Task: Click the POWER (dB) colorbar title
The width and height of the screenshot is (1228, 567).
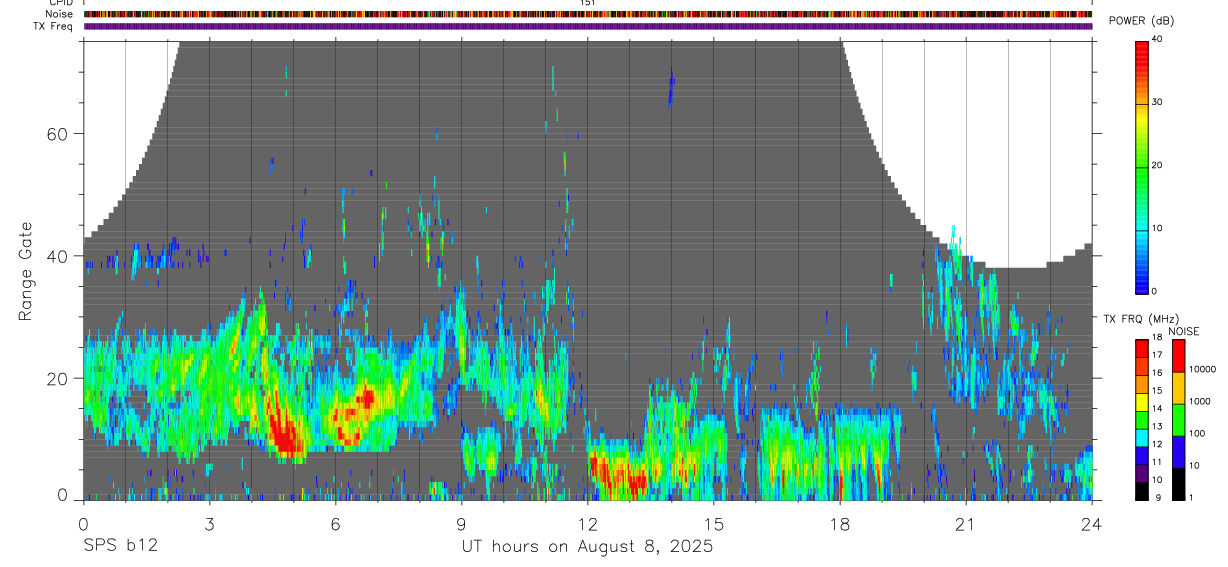Action: 1141,21
